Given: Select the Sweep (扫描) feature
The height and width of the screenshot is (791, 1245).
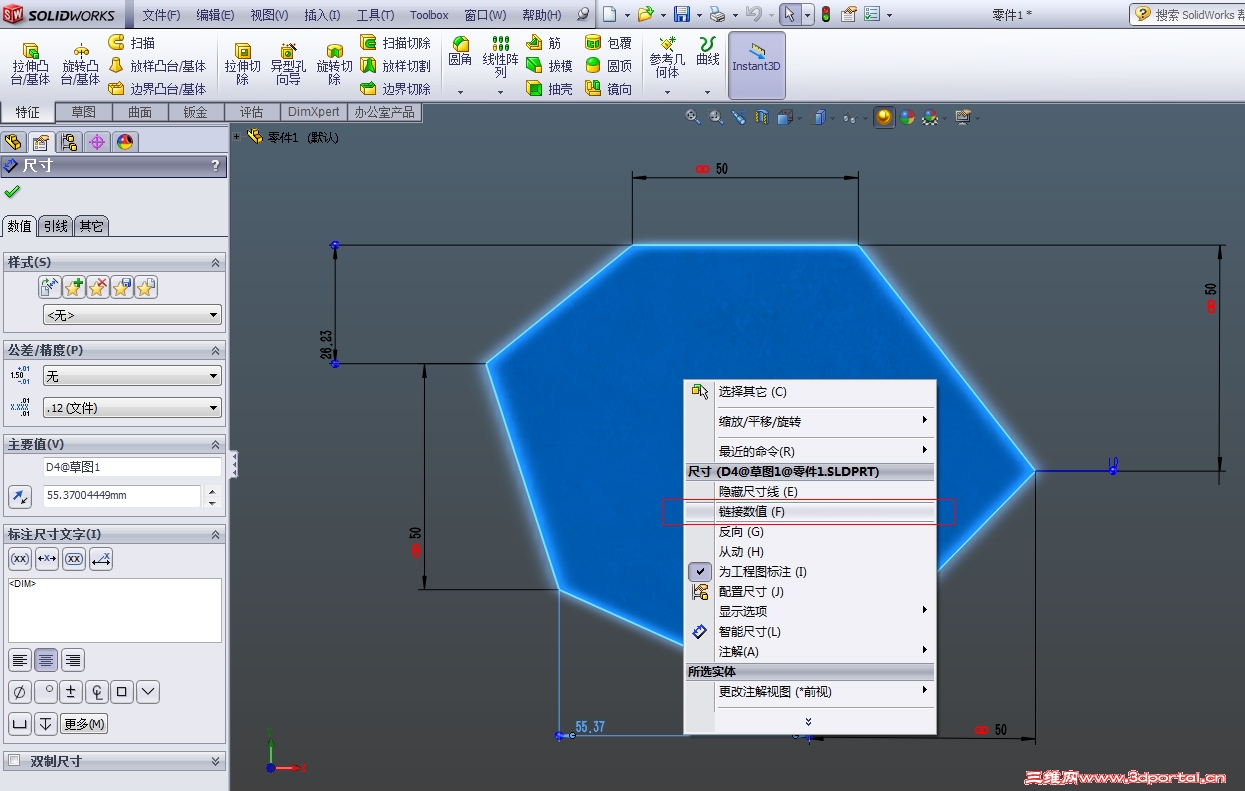Looking at the screenshot, I should [x=131, y=43].
